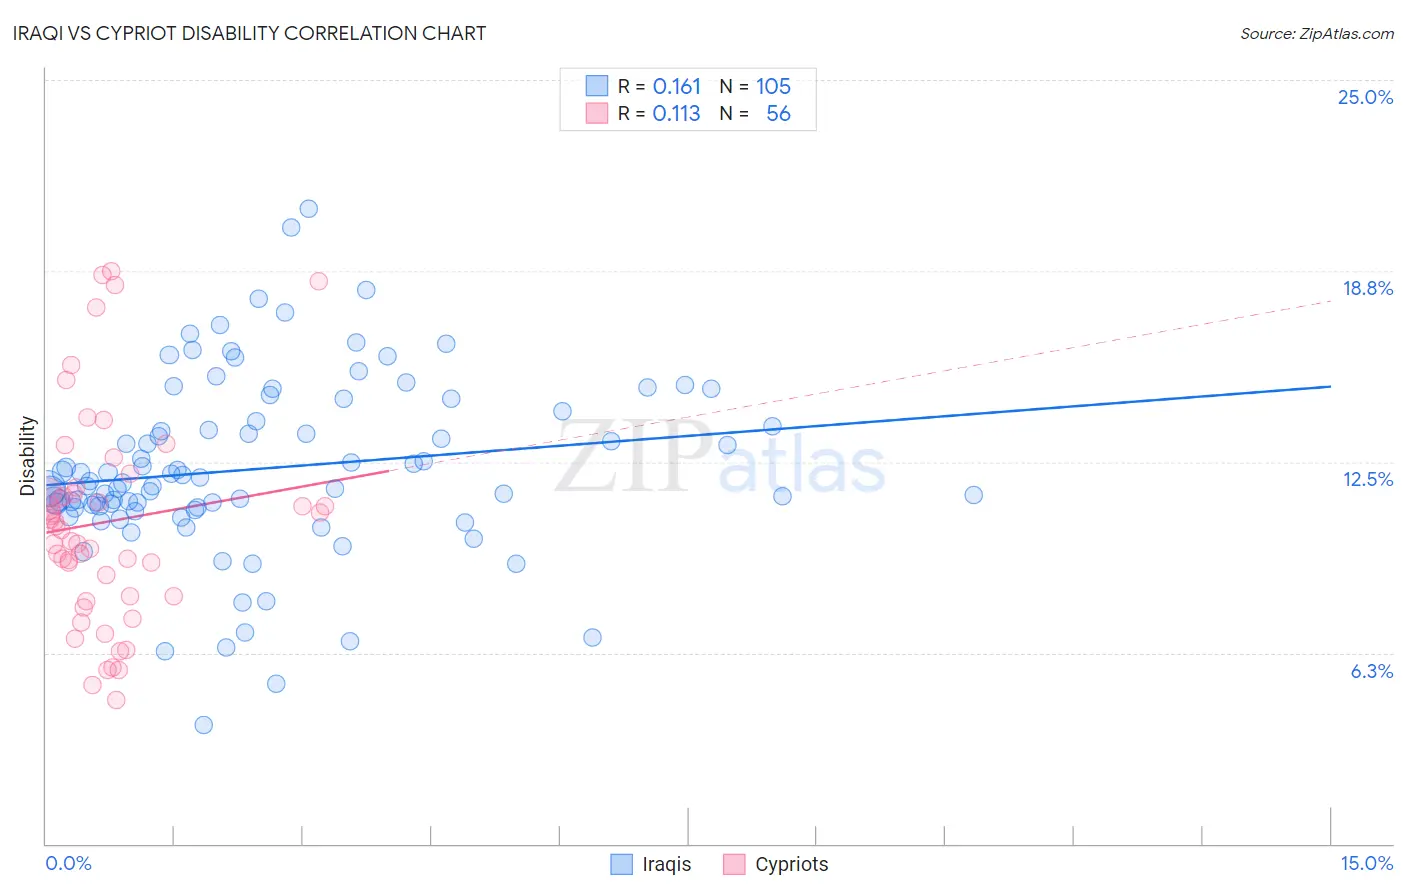Click the Disability y-axis title

tap(27, 456)
